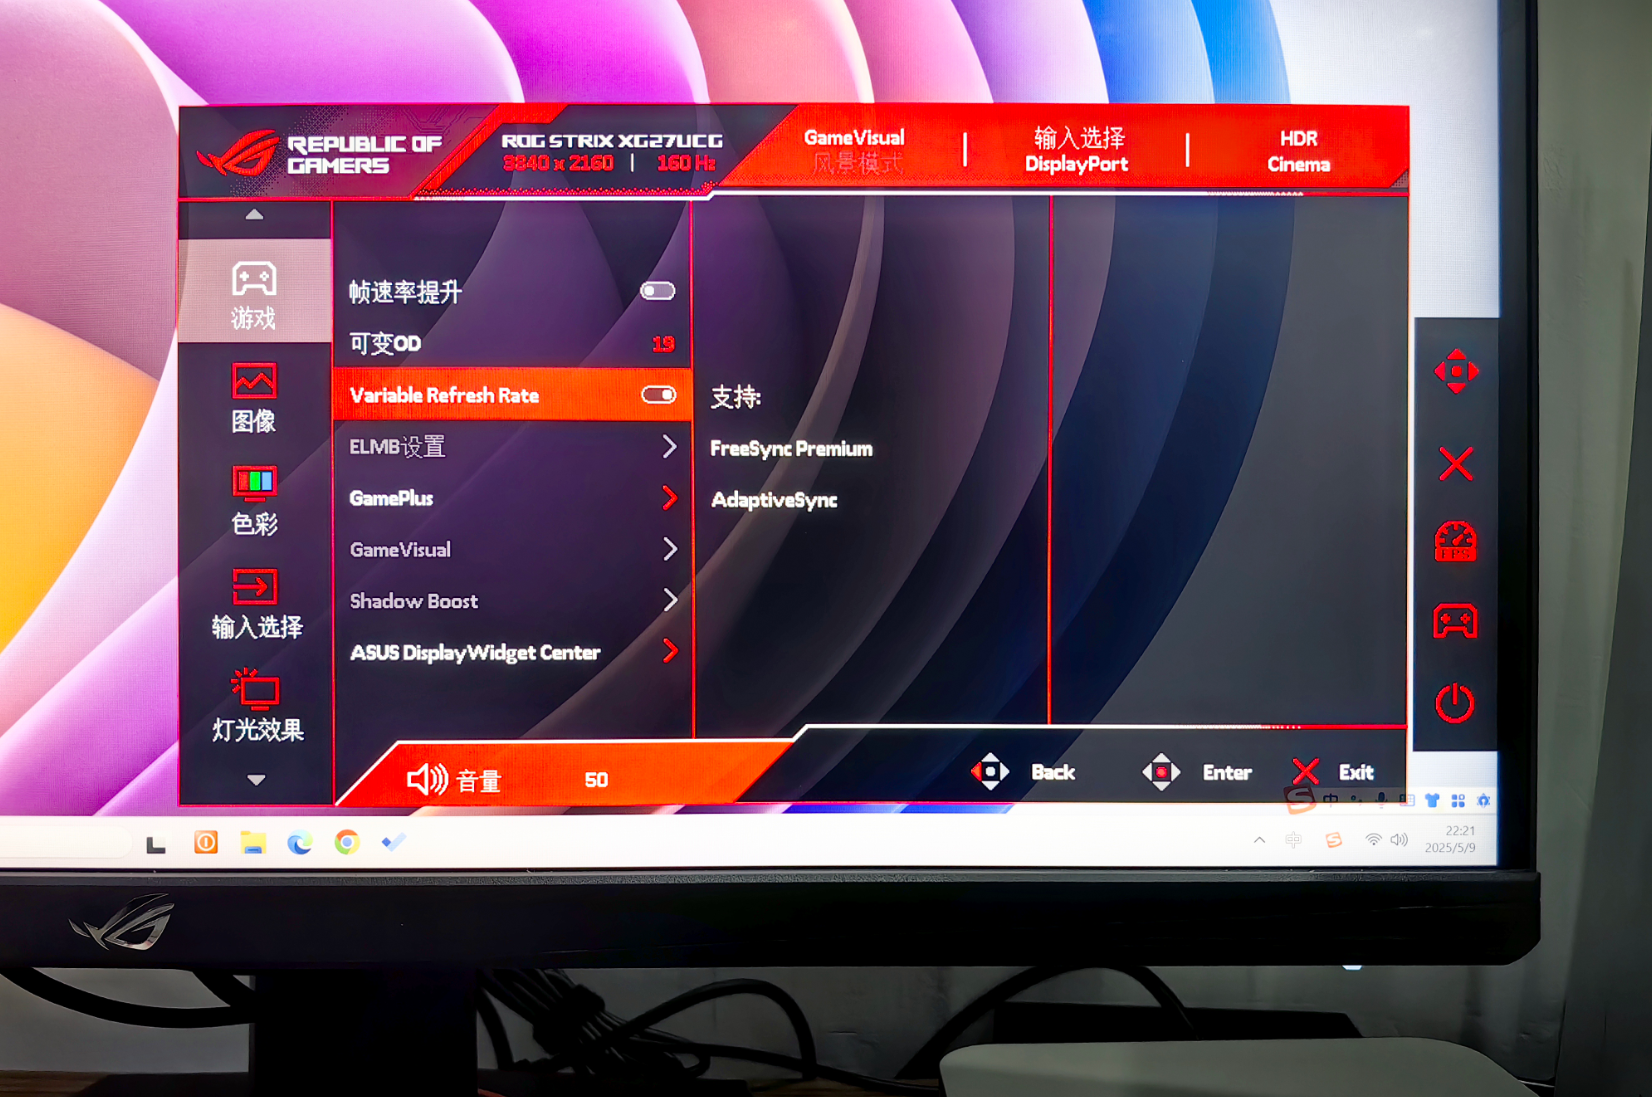Toggle the Variable Refresh Rate switch
The height and width of the screenshot is (1097, 1652).
tap(659, 394)
